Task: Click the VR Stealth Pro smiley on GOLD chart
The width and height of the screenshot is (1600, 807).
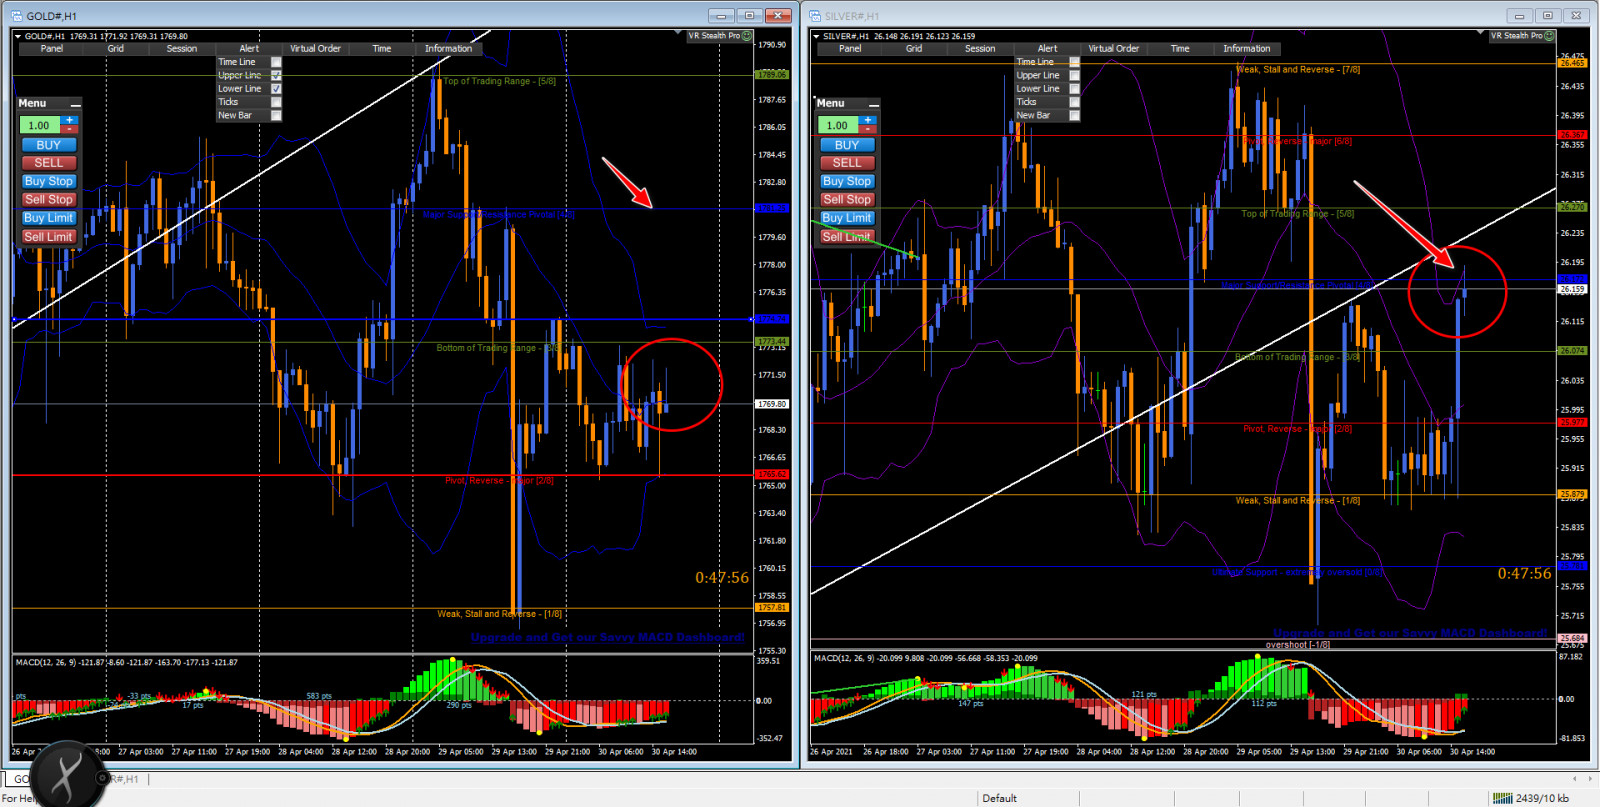Action: point(747,36)
